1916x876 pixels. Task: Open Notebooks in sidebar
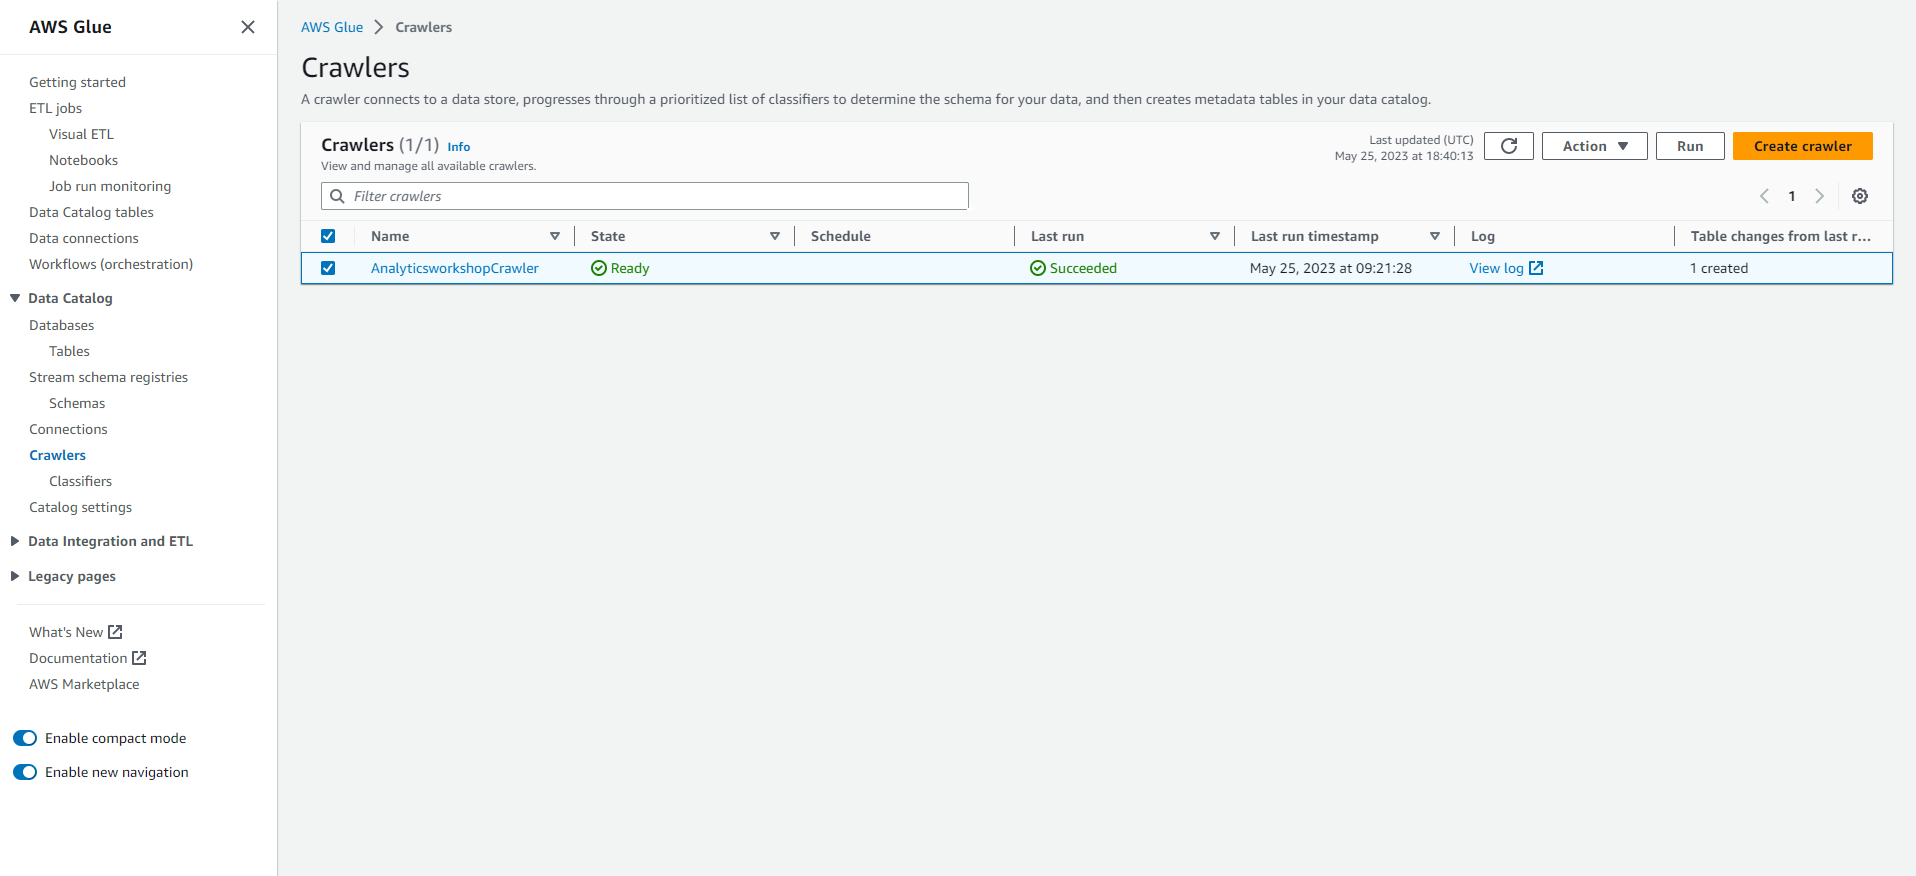pos(83,160)
